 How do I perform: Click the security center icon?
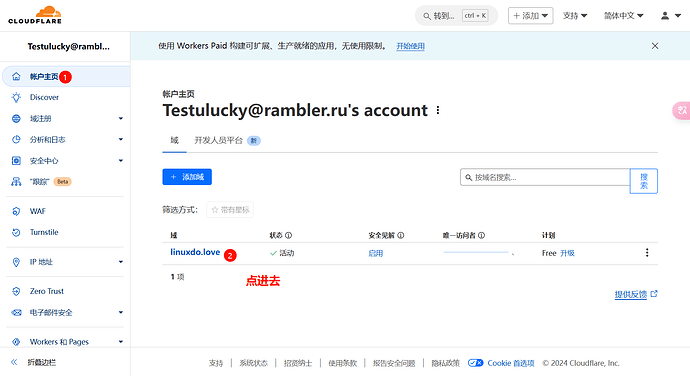(x=16, y=161)
